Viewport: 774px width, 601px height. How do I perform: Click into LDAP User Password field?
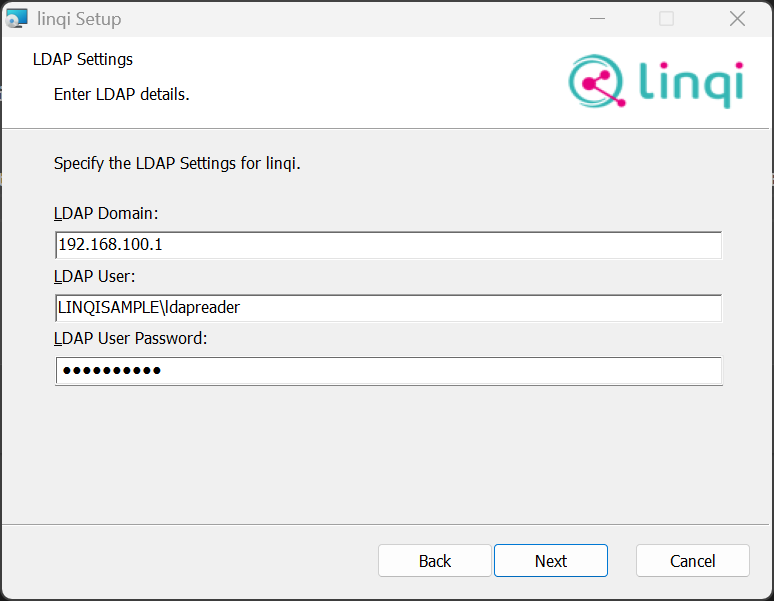[x=388, y=371]
